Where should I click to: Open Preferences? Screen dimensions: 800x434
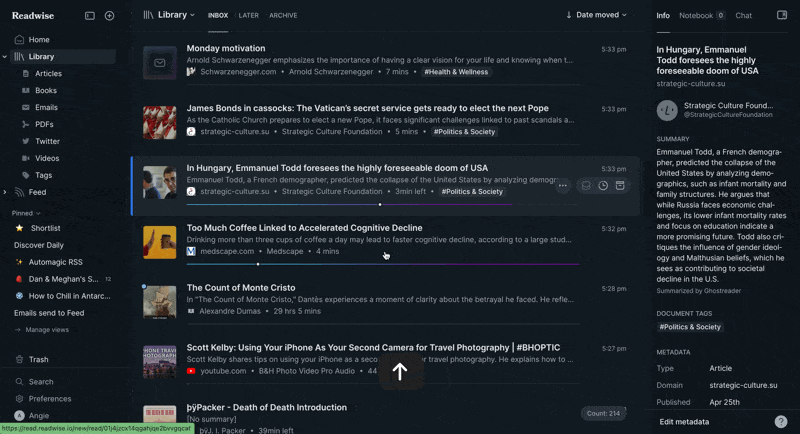click(49, 398)
